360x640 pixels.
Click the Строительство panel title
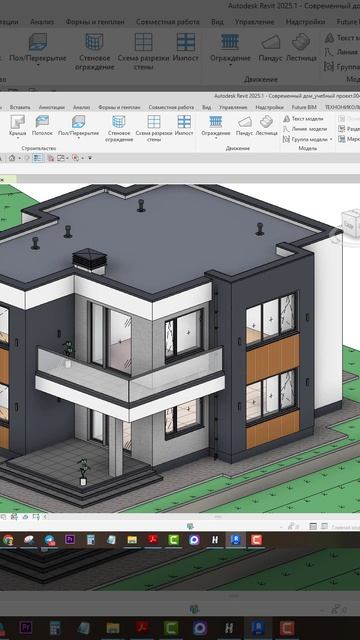pos(39,149)
